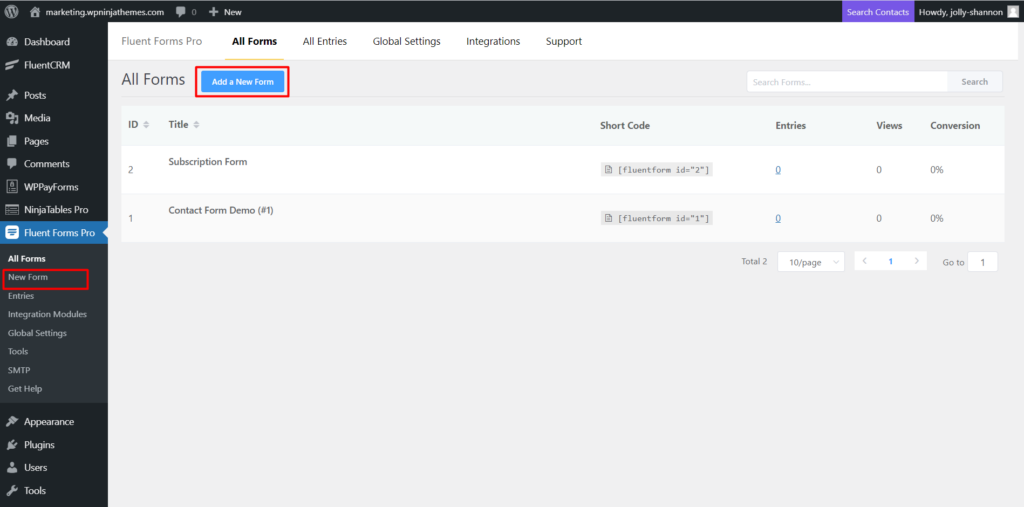Open Dashboard from the sidebar
The width and height of the screenshot is (1024, 507).
click(x=46, y=42)
